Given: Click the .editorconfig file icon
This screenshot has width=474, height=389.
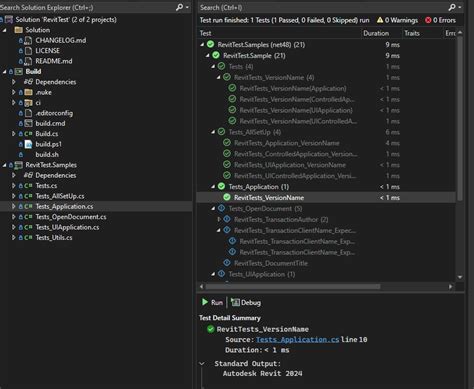Looking at the screenshot, I should (29, 113).
